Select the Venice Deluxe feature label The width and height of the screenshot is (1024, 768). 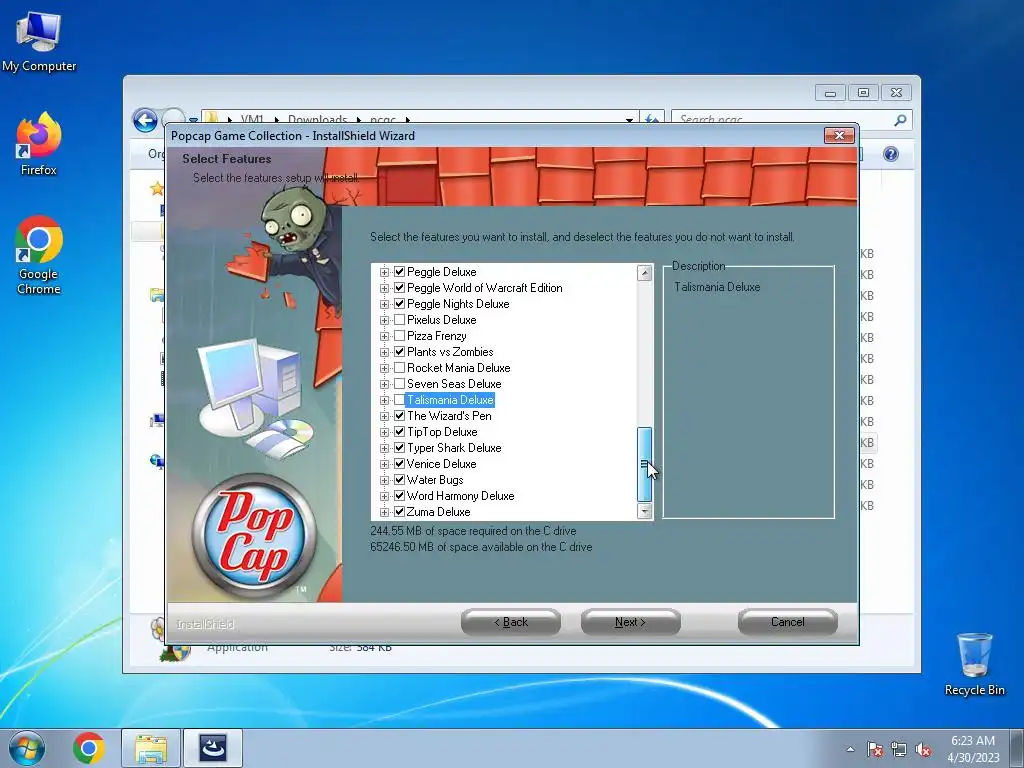441,464
